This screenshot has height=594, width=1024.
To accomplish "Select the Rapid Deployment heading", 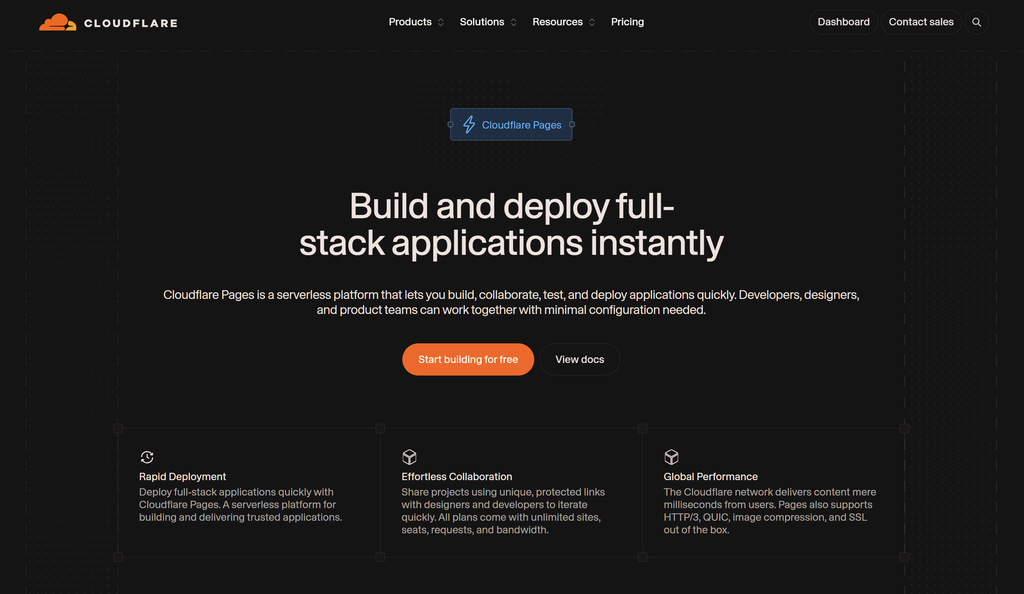I will pos(182,477).
